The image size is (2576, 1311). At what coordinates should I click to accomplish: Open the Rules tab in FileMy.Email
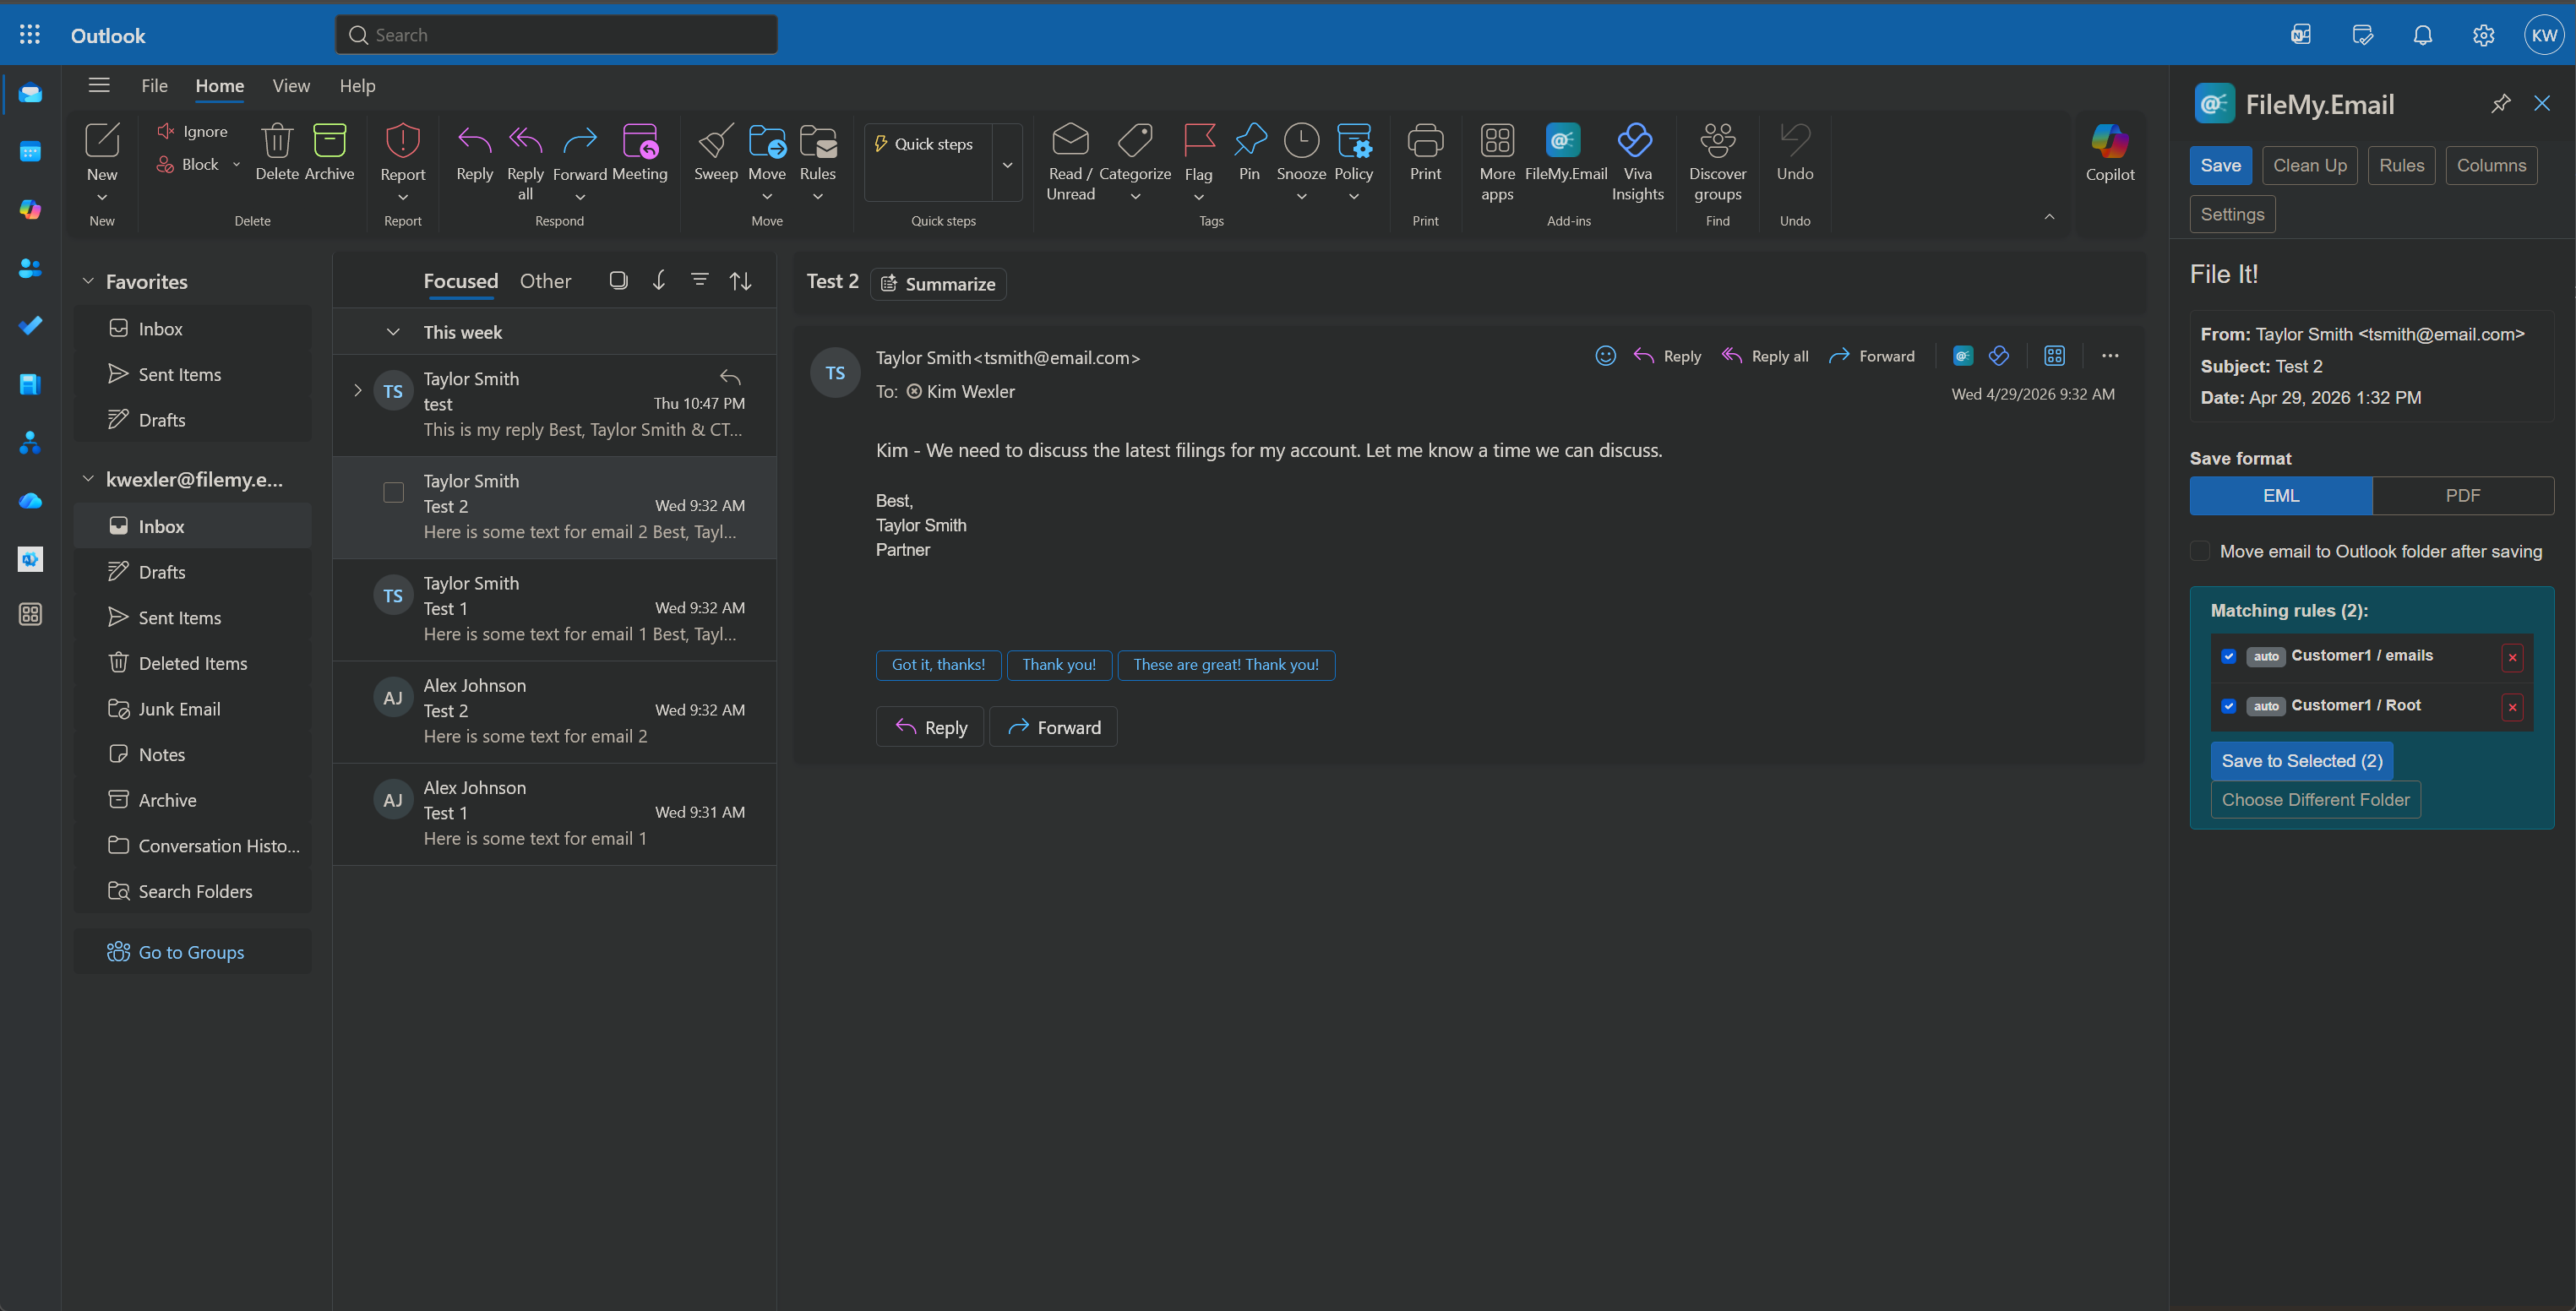pyautogui.click(x=2401, y=166)
